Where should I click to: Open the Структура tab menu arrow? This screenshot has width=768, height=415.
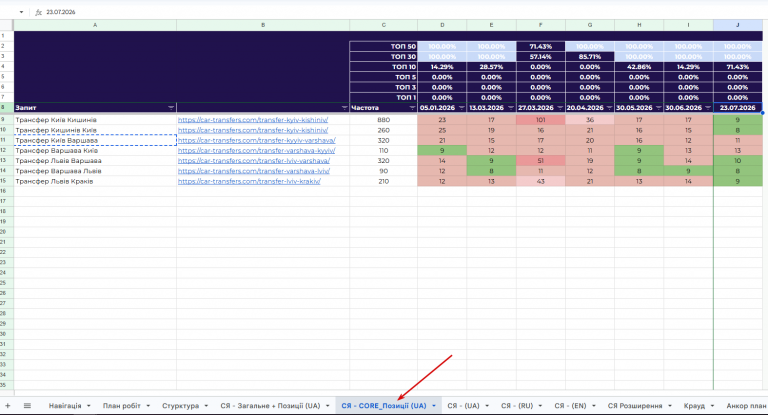coord(206,406)
